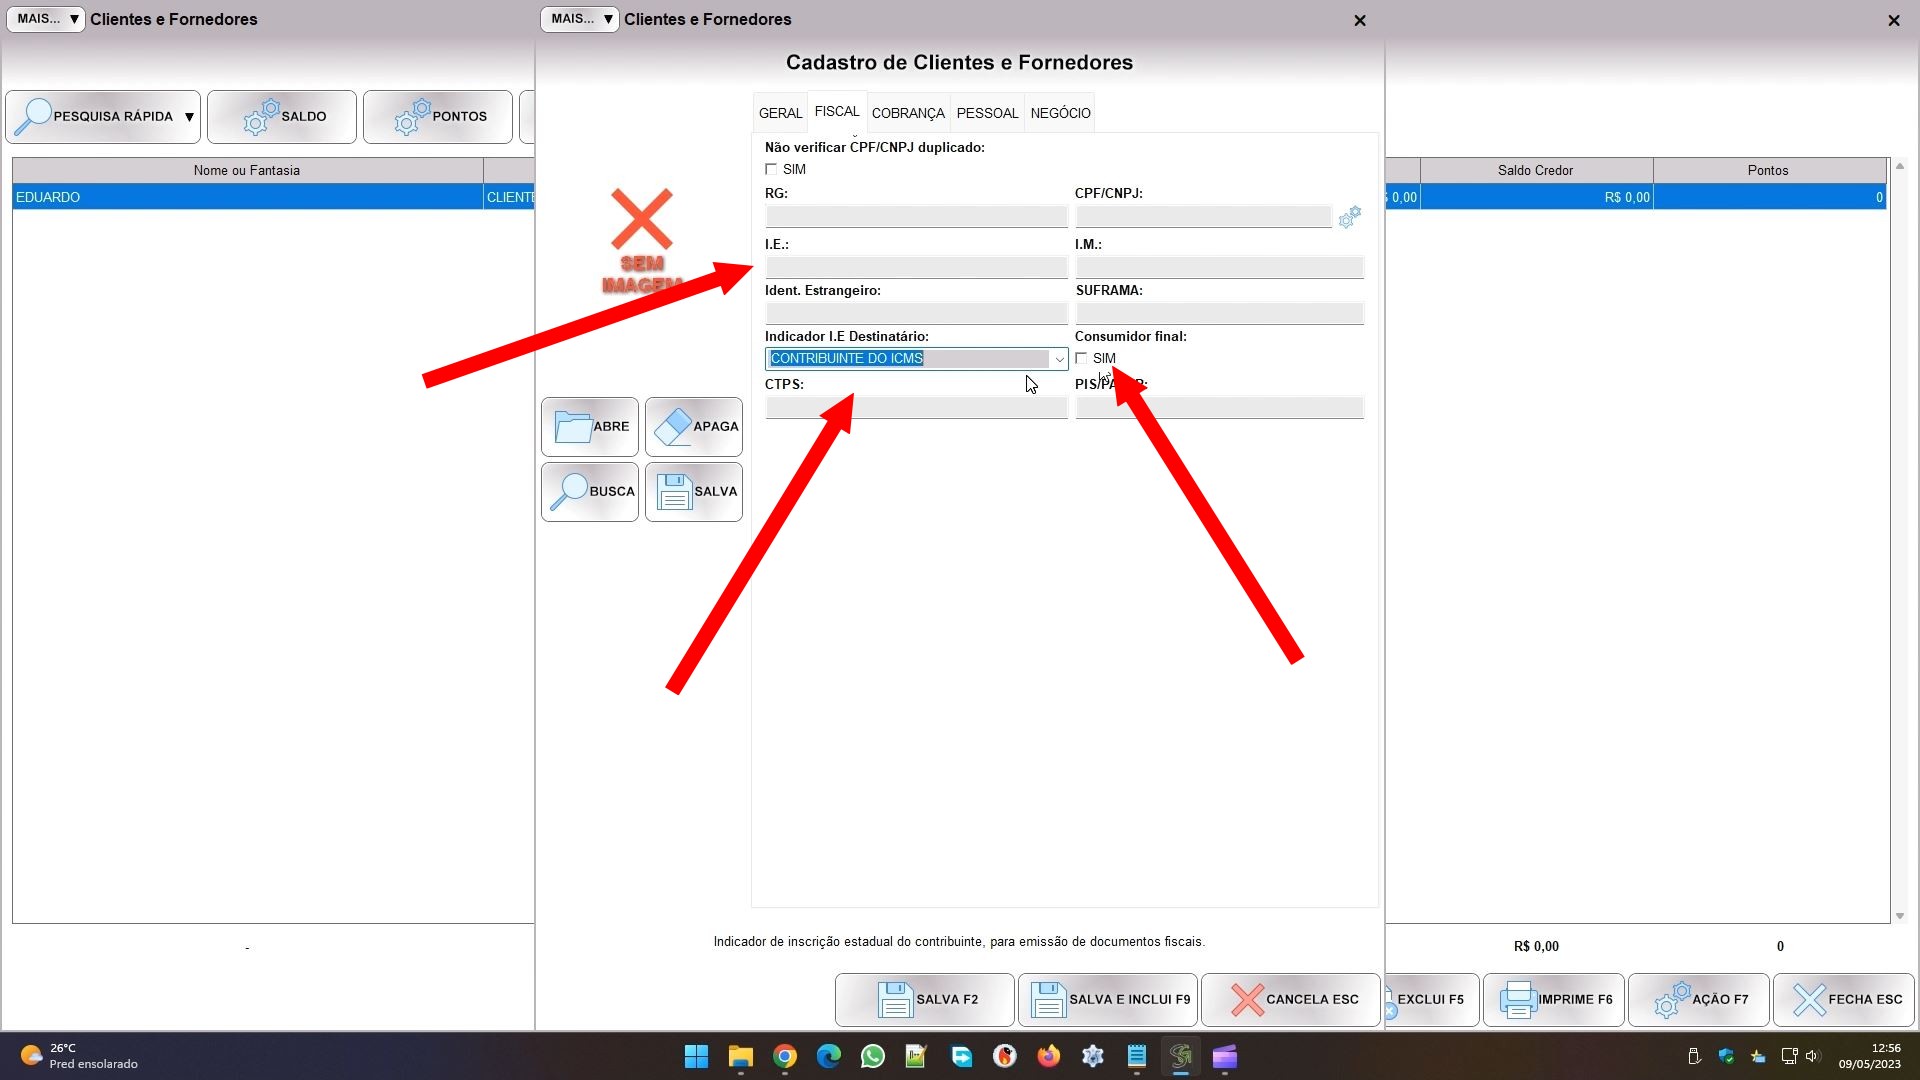Click IMPRIME F6 printer button

point(1554,1000)
